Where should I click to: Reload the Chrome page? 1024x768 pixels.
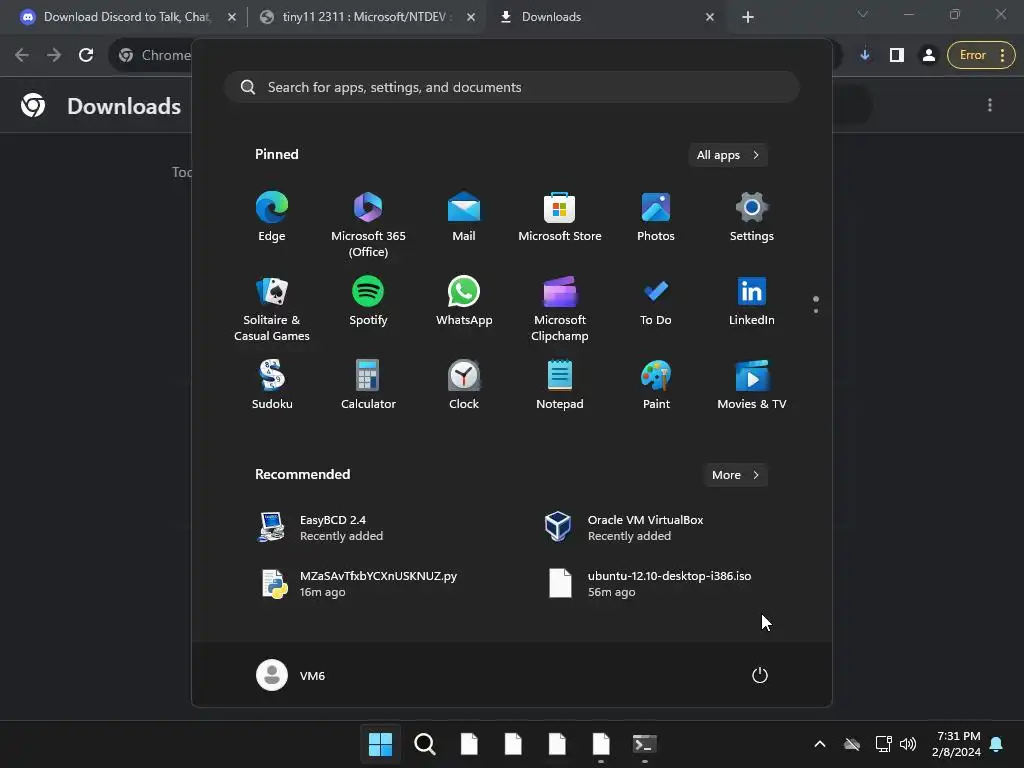coord(86,56)
